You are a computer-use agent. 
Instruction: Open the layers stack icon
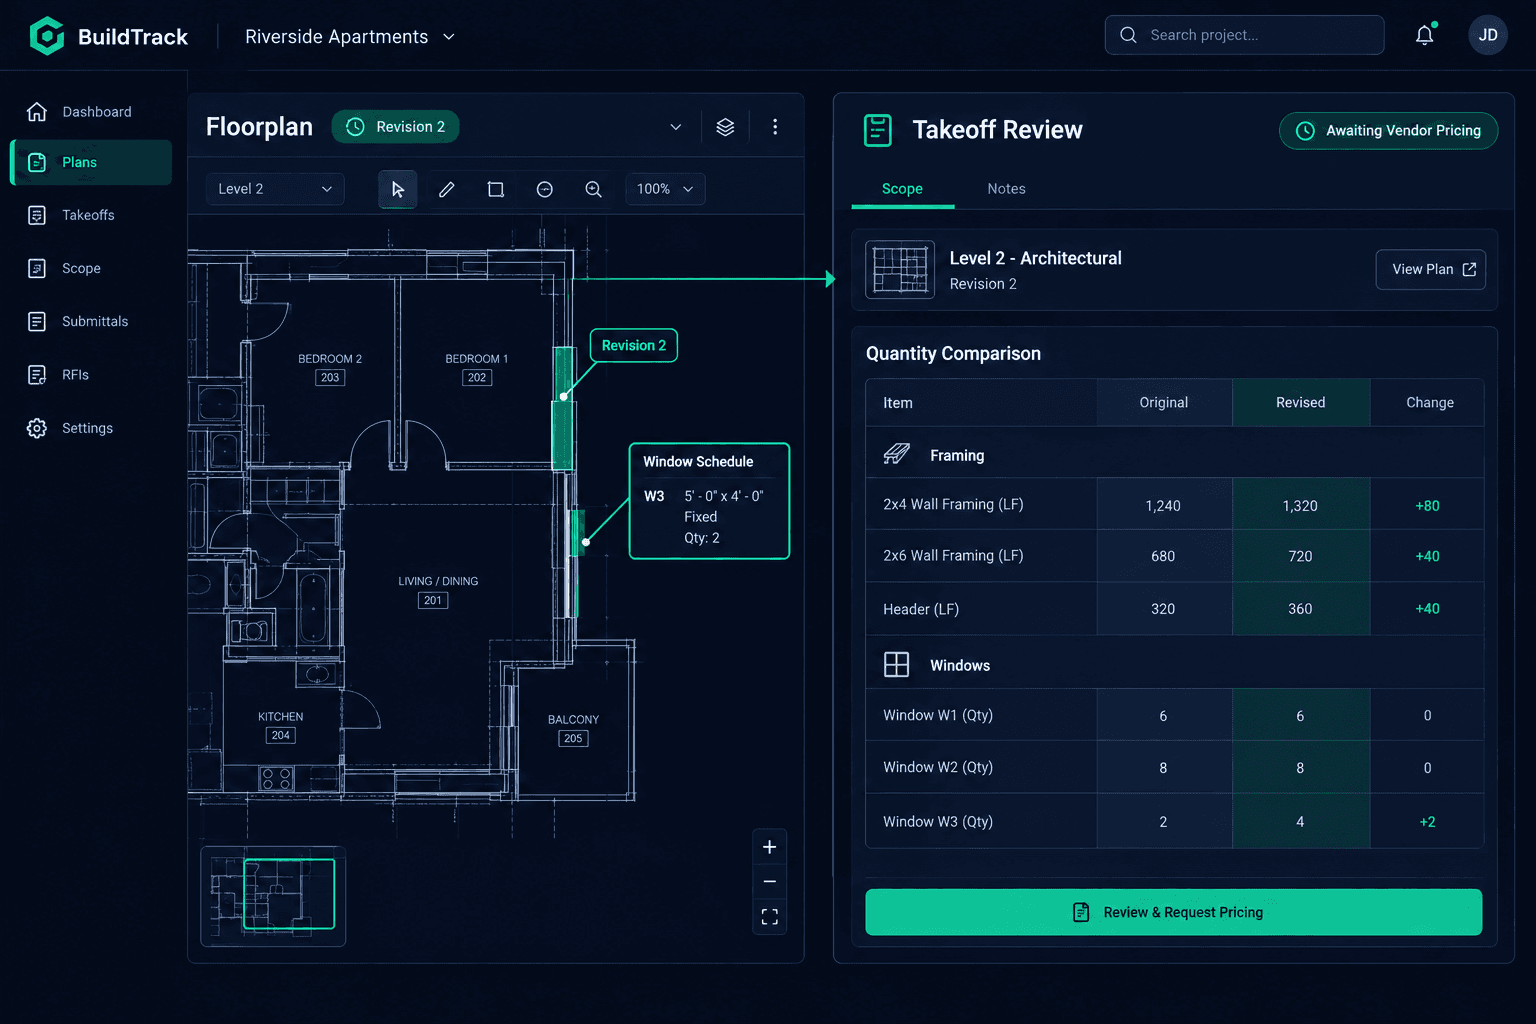(x=725, y=127)
